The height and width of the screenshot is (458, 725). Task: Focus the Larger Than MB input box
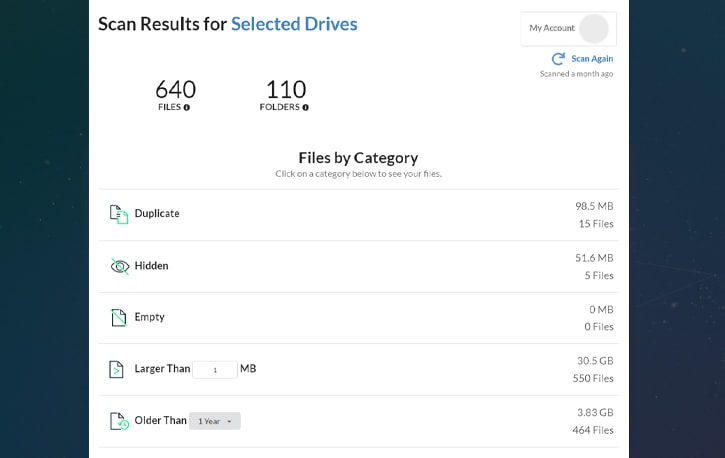pos(215,370)
